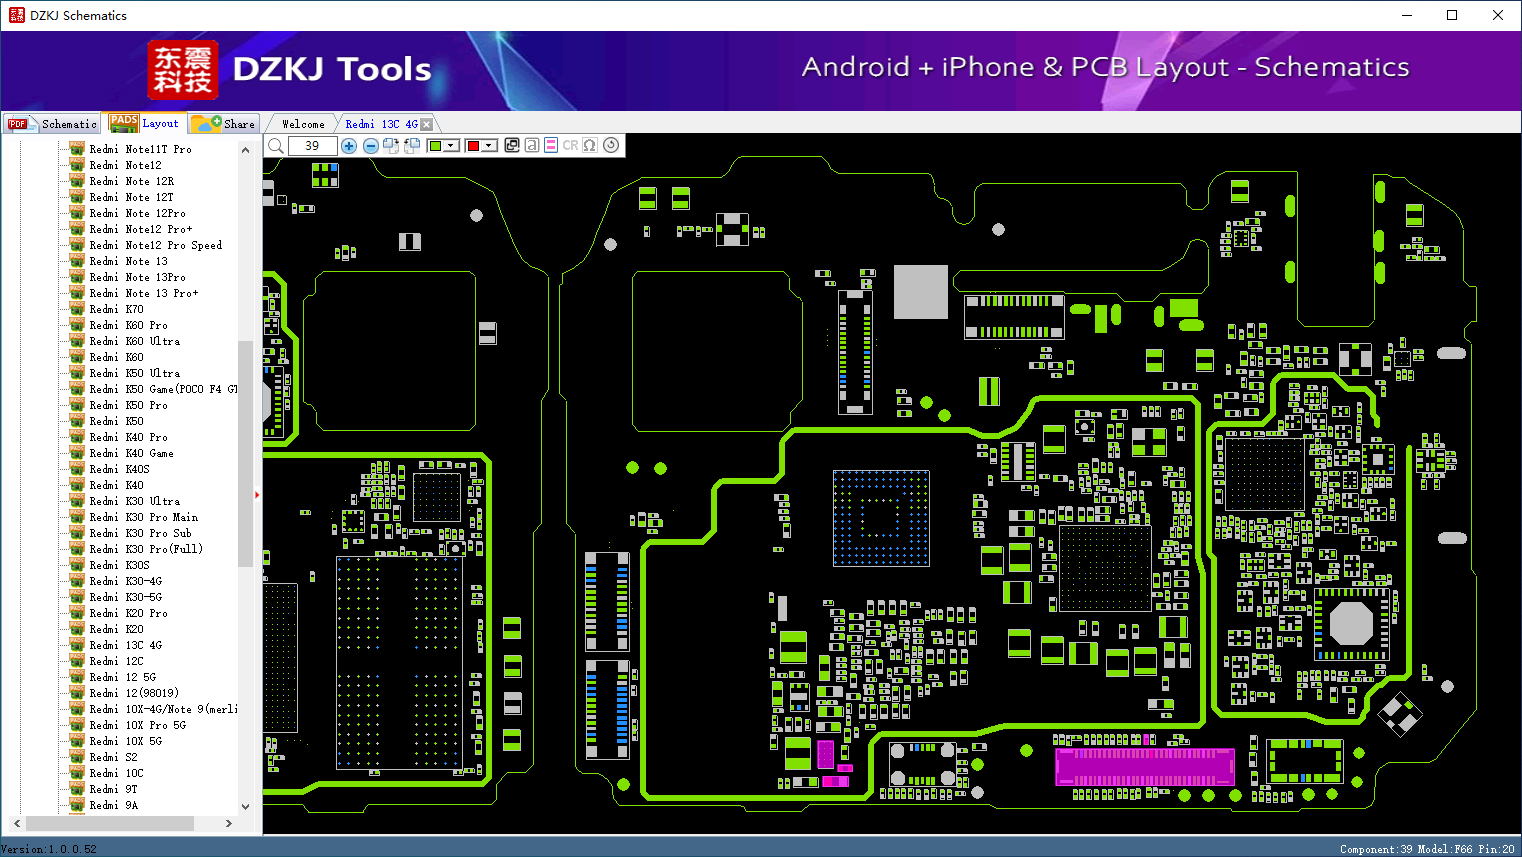Click the Omega resistance icon
This screenshot has height=857, width=1522.
pos(590,145)
